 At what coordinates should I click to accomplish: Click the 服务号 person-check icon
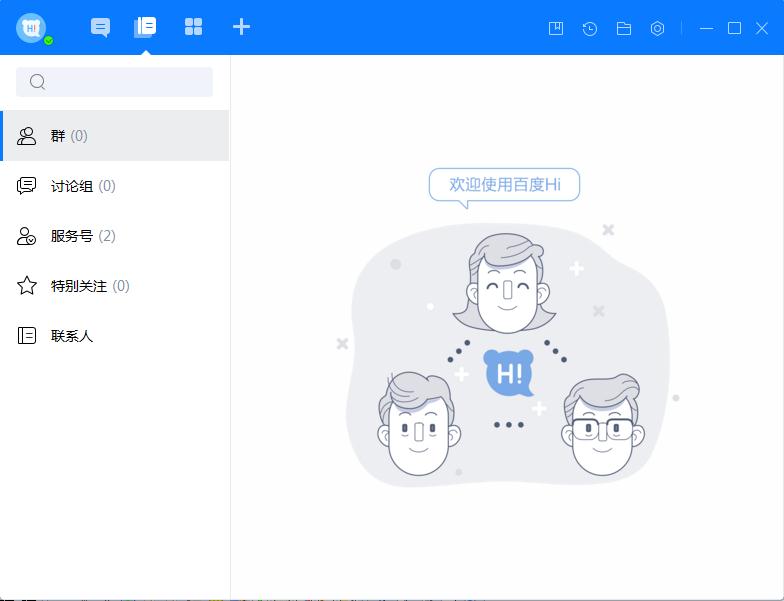pyautogui.click(x=26, y=236)
